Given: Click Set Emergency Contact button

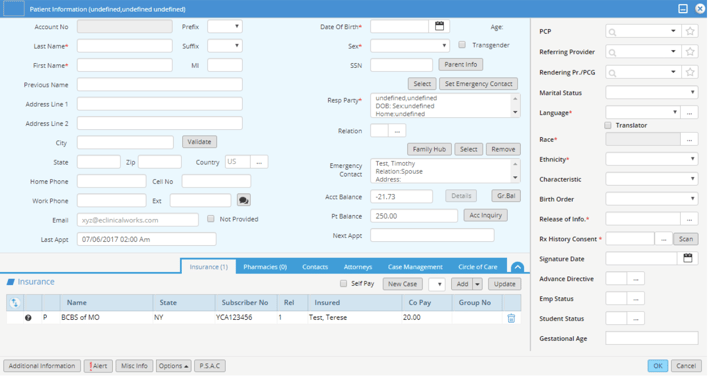Looking at the screenshot, I should (478, 84).
